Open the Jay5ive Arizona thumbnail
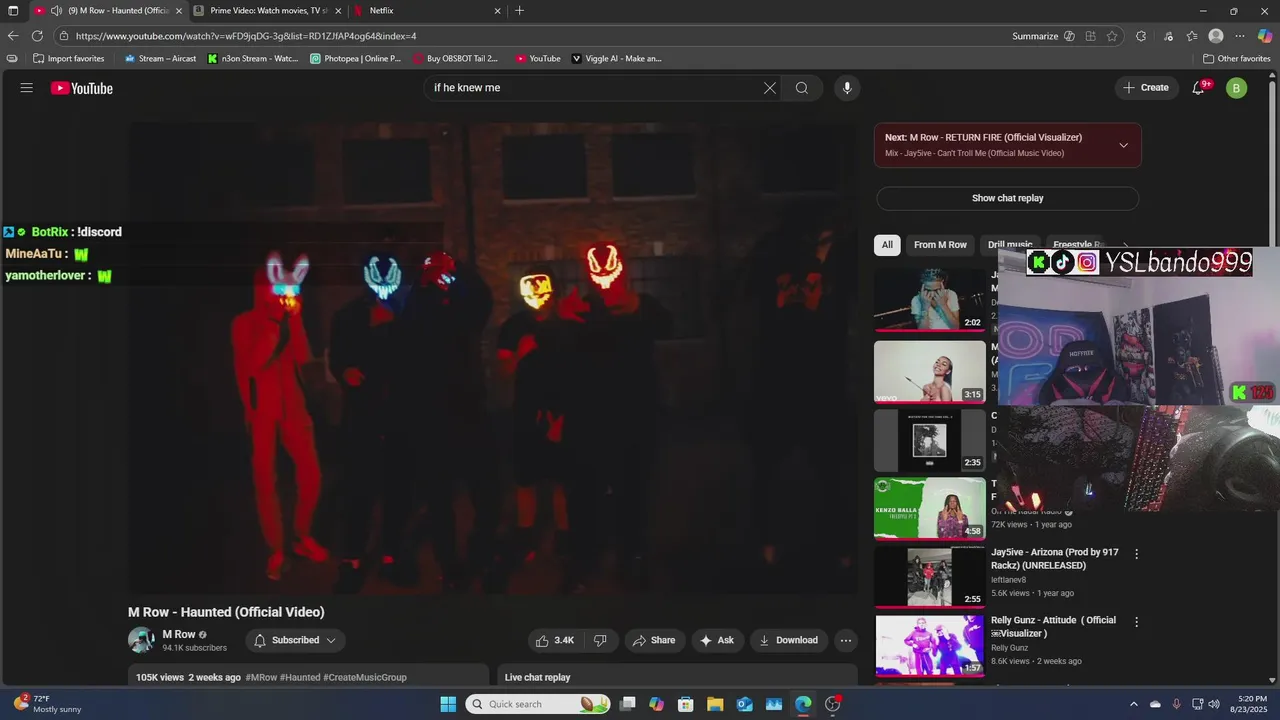 (930, 577)
